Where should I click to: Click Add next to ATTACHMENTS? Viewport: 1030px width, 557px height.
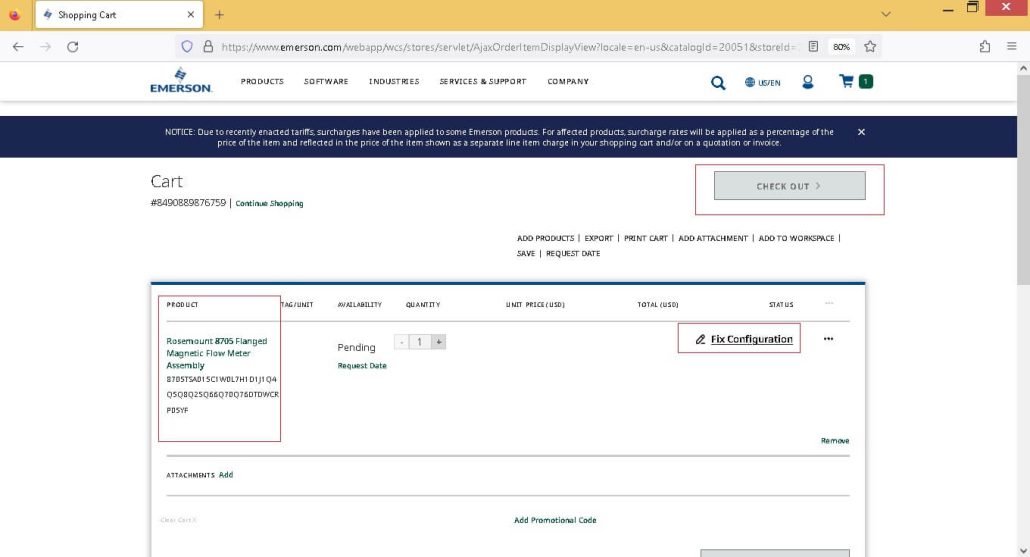(226, 475)
